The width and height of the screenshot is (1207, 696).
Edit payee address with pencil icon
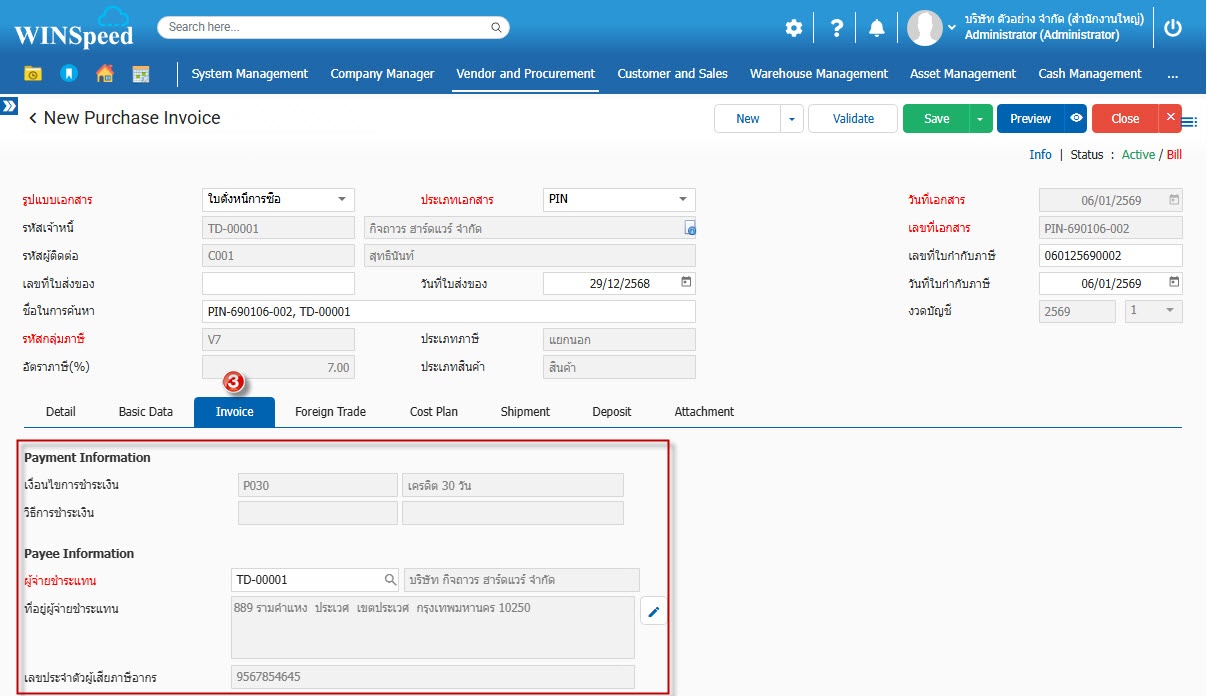[653, 612]
